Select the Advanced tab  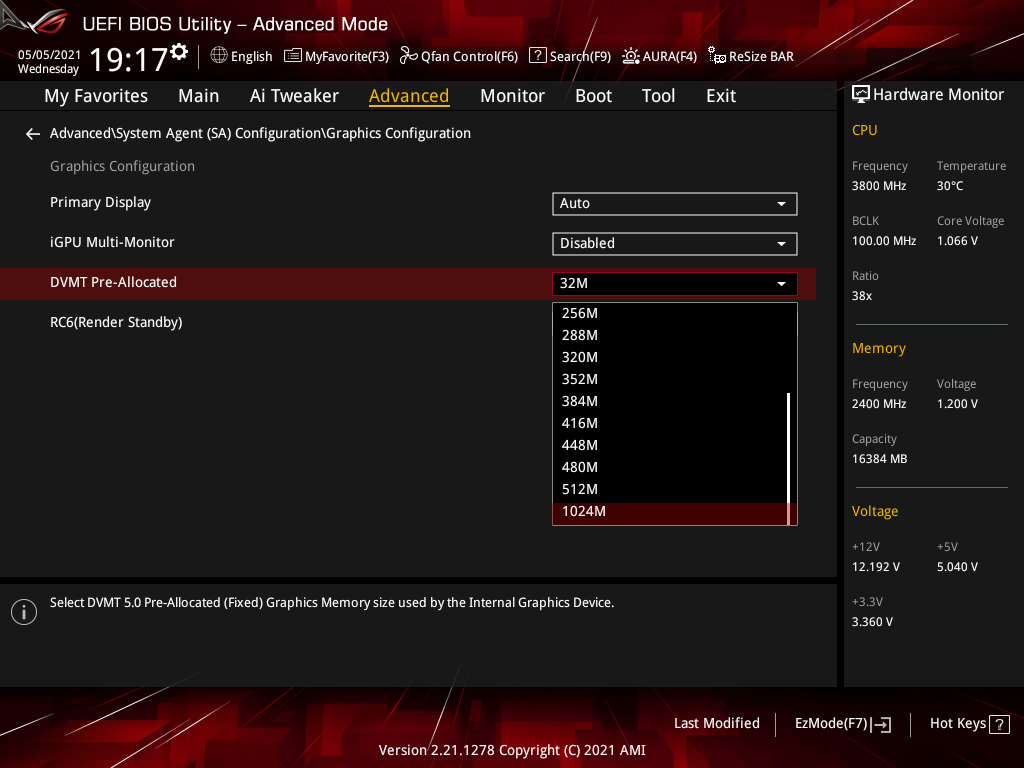pos(409,96)
